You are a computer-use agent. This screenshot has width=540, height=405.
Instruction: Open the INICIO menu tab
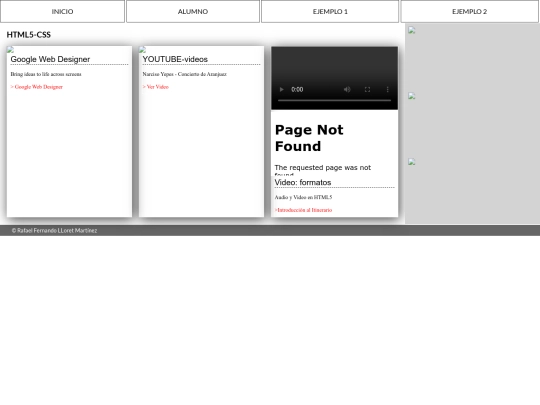(62, 11)
